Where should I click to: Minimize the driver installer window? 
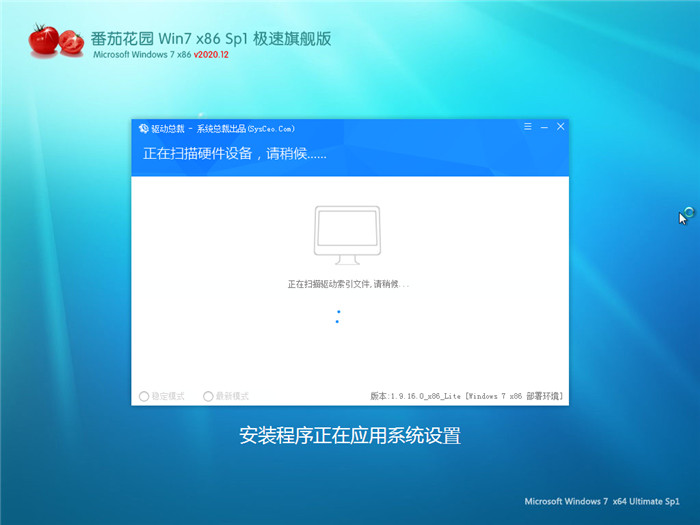(x=544, y=127)
